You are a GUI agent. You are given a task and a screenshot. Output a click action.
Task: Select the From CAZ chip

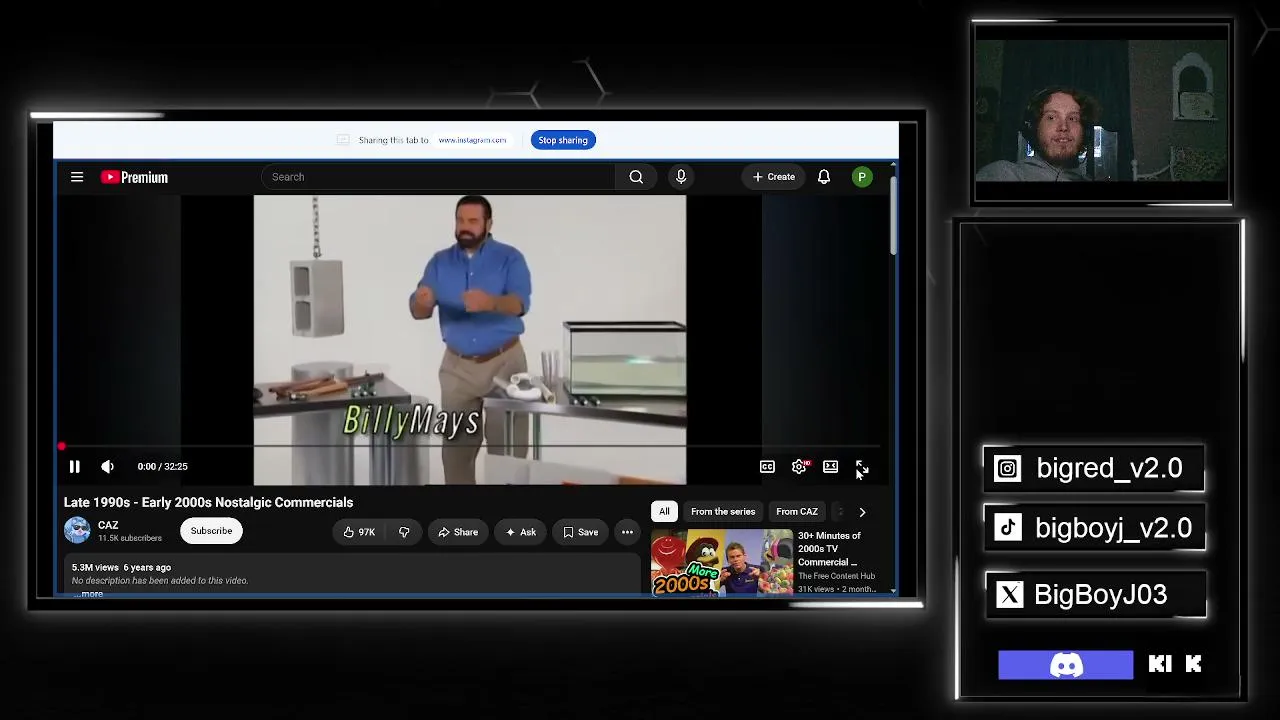(797, 512)
